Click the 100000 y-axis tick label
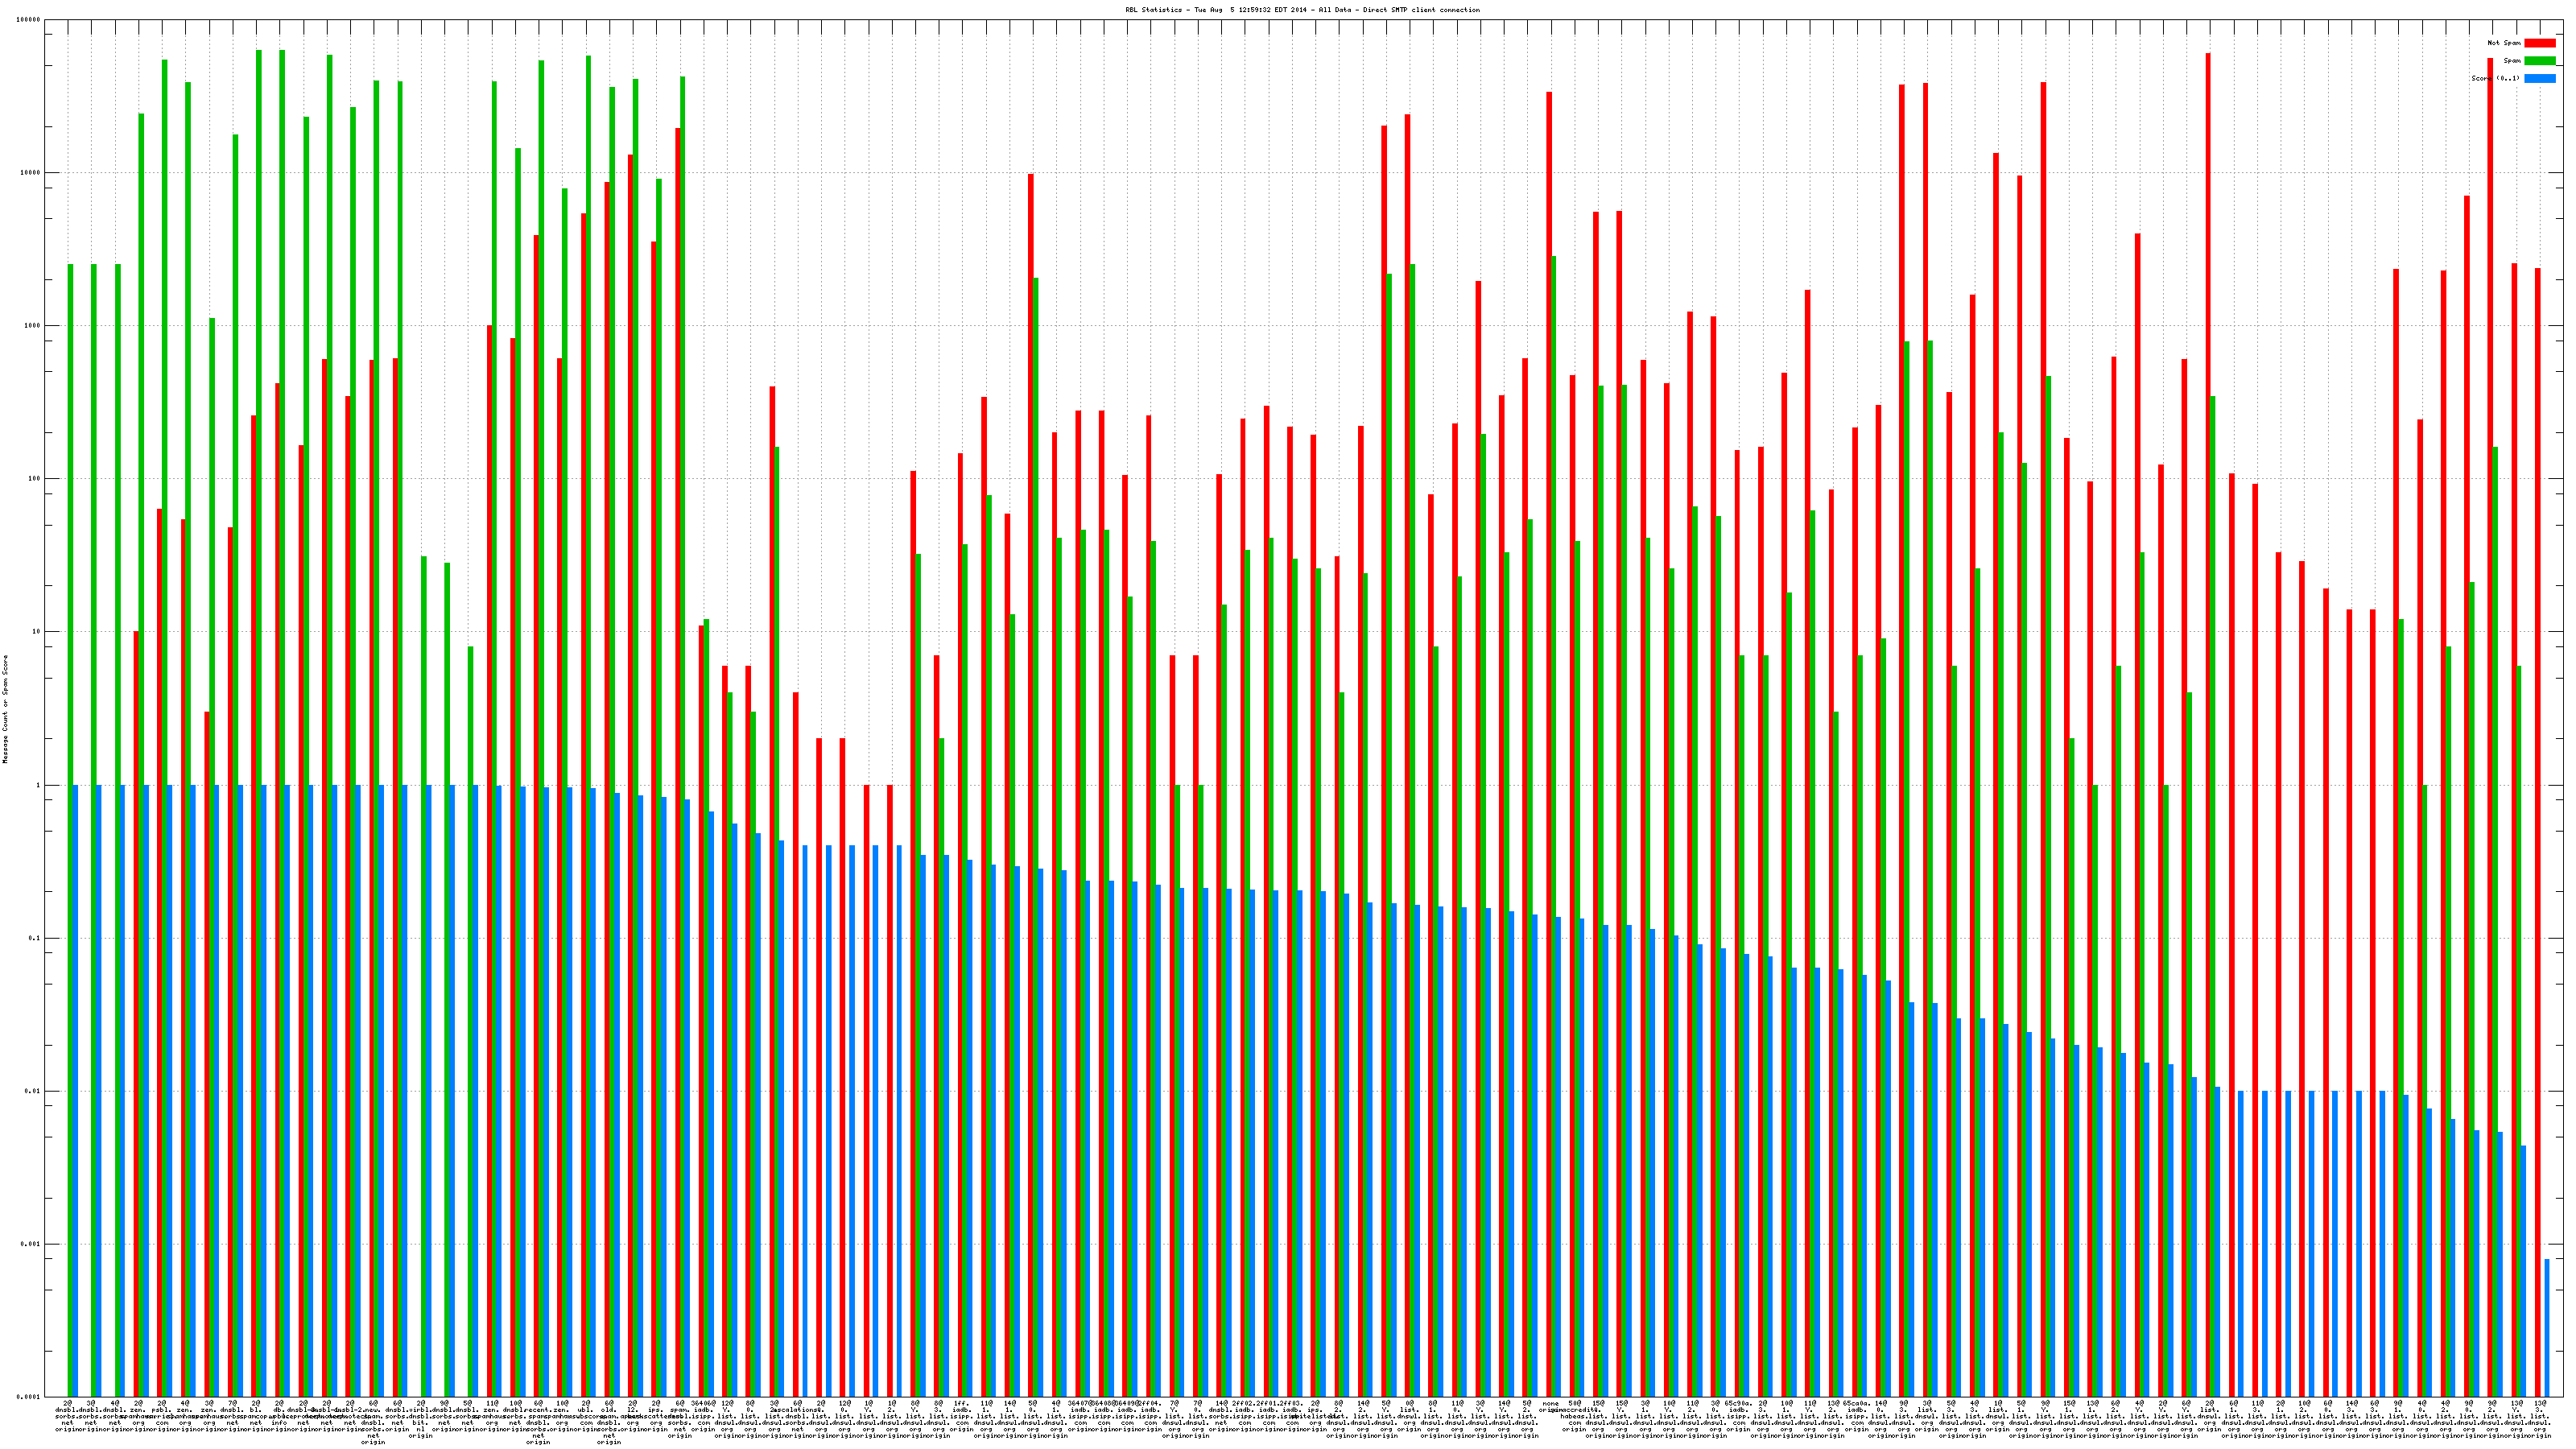The width and height of the screenshot is (2576, 1449). (x=29, y=20)
